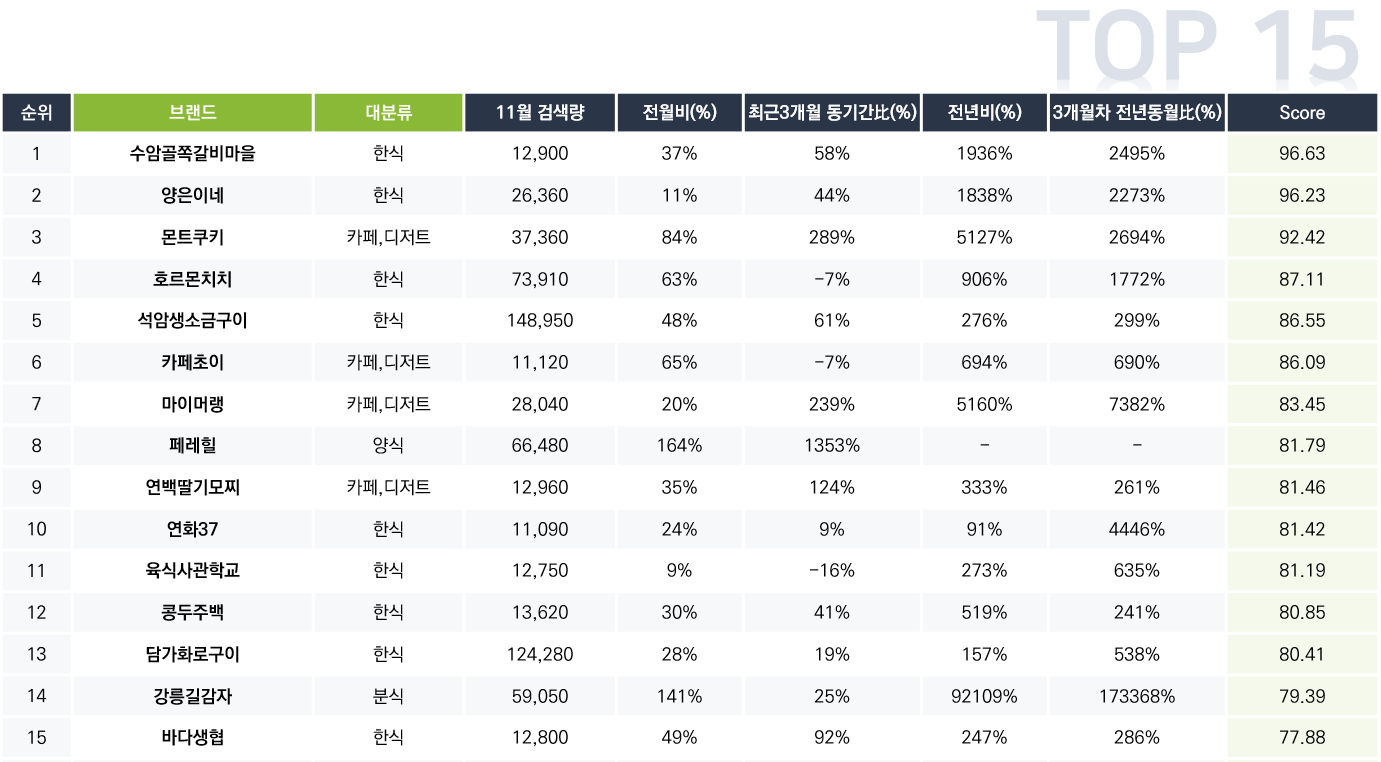Viewport: 1381px width, 762px height.
Task: Click the 전월비(%) column header
Action: pyautogui.click(x=680, y=113)
